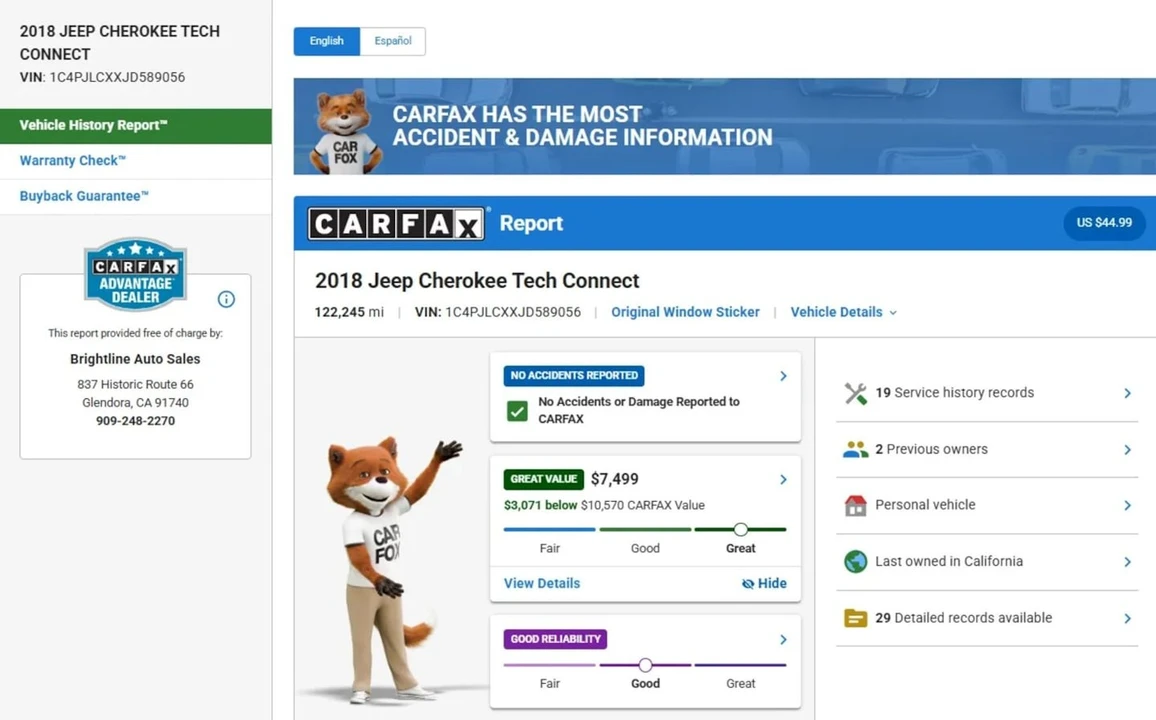Click the $7,499 price text
The width and height of the screenshot is (1156, 720).
615,480
